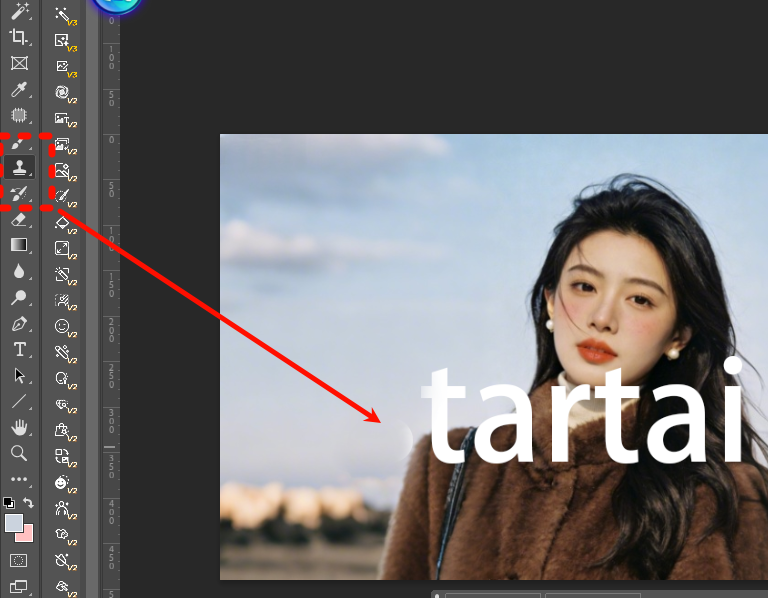Click the magic wand V3 plugin icon
Image resolution: width=768 pixels, height=598 pixels.
point(64,16)
